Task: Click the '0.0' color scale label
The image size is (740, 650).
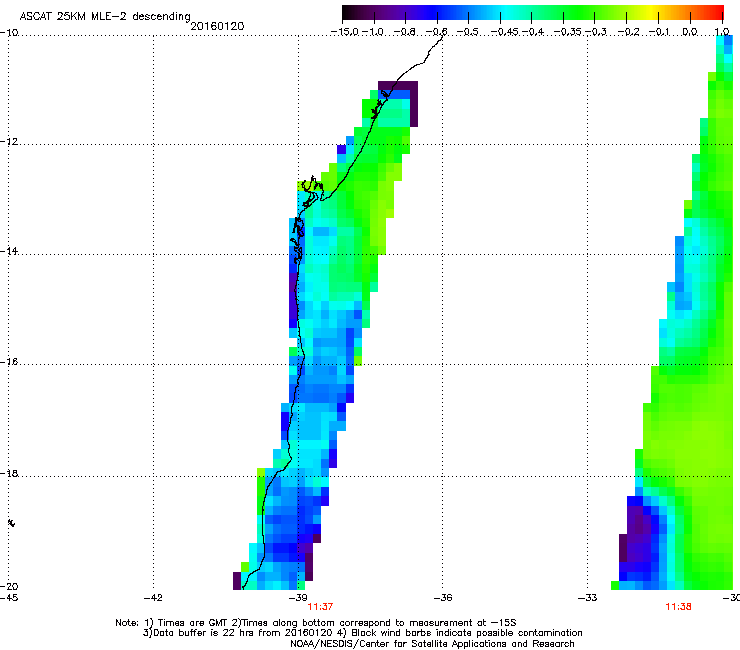Action: tap(690, 32)
